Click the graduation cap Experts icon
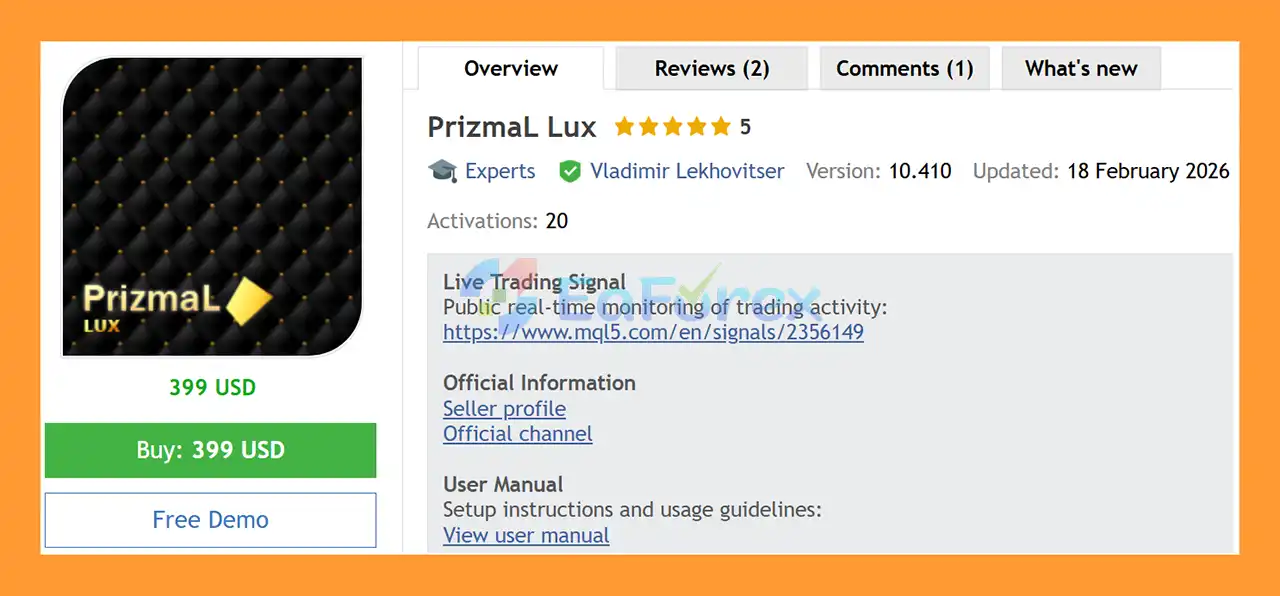Screen dimensions: 1280x596 pyautogui.click(x=442, y=171)
